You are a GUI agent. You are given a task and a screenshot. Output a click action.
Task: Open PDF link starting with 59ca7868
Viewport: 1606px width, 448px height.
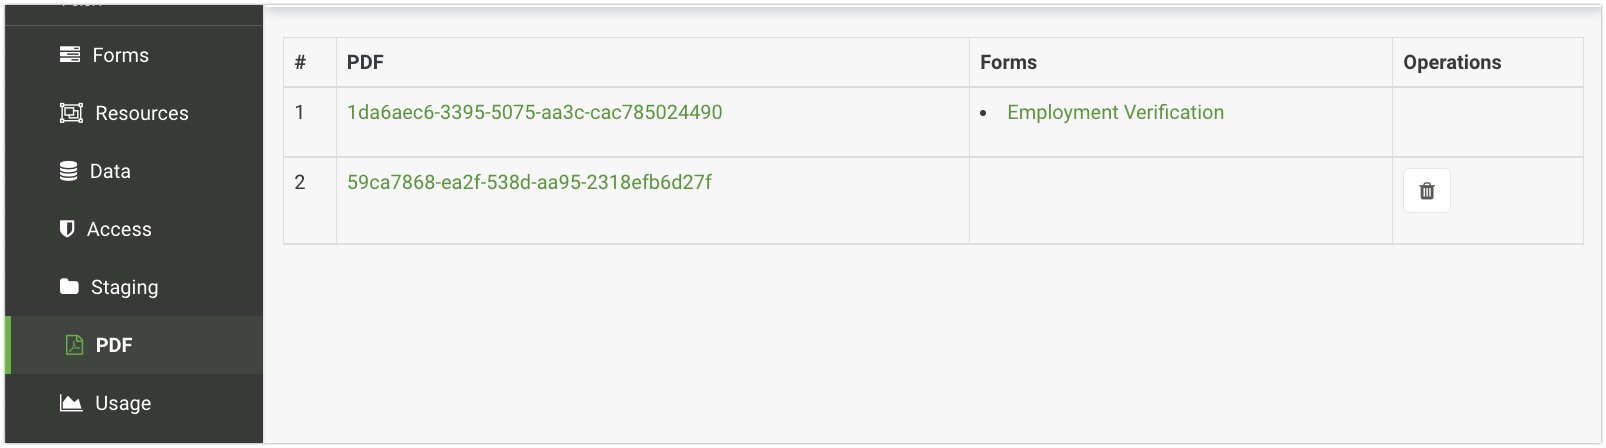[x=529, y=183]
